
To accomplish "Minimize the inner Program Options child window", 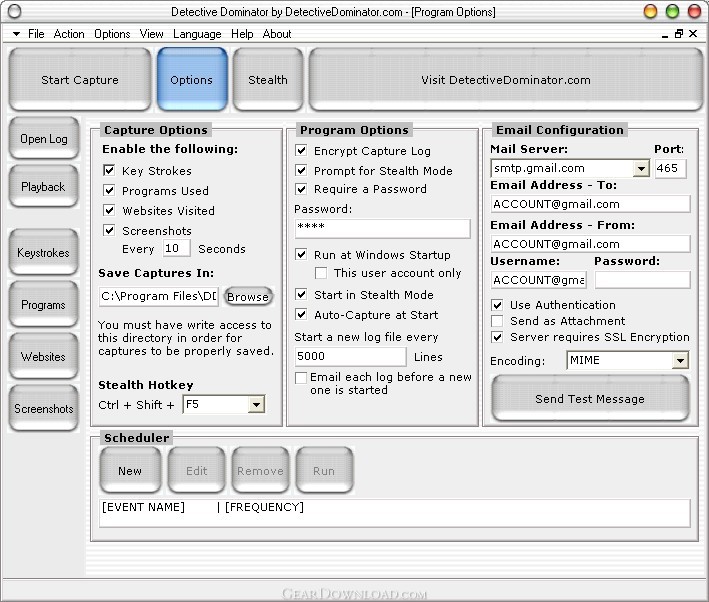I will click(665, 35).
